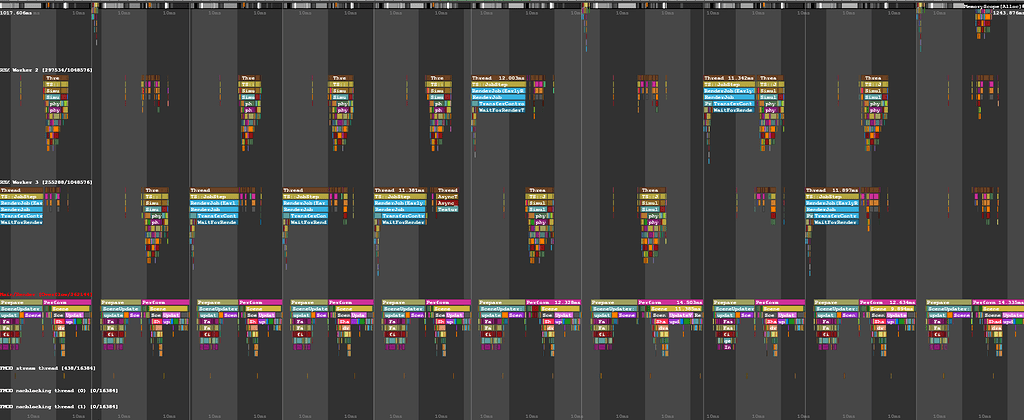Select the FMOD stream thread label
The width and height of the screenshot is (1024, 420).
(x=46, y=368)
